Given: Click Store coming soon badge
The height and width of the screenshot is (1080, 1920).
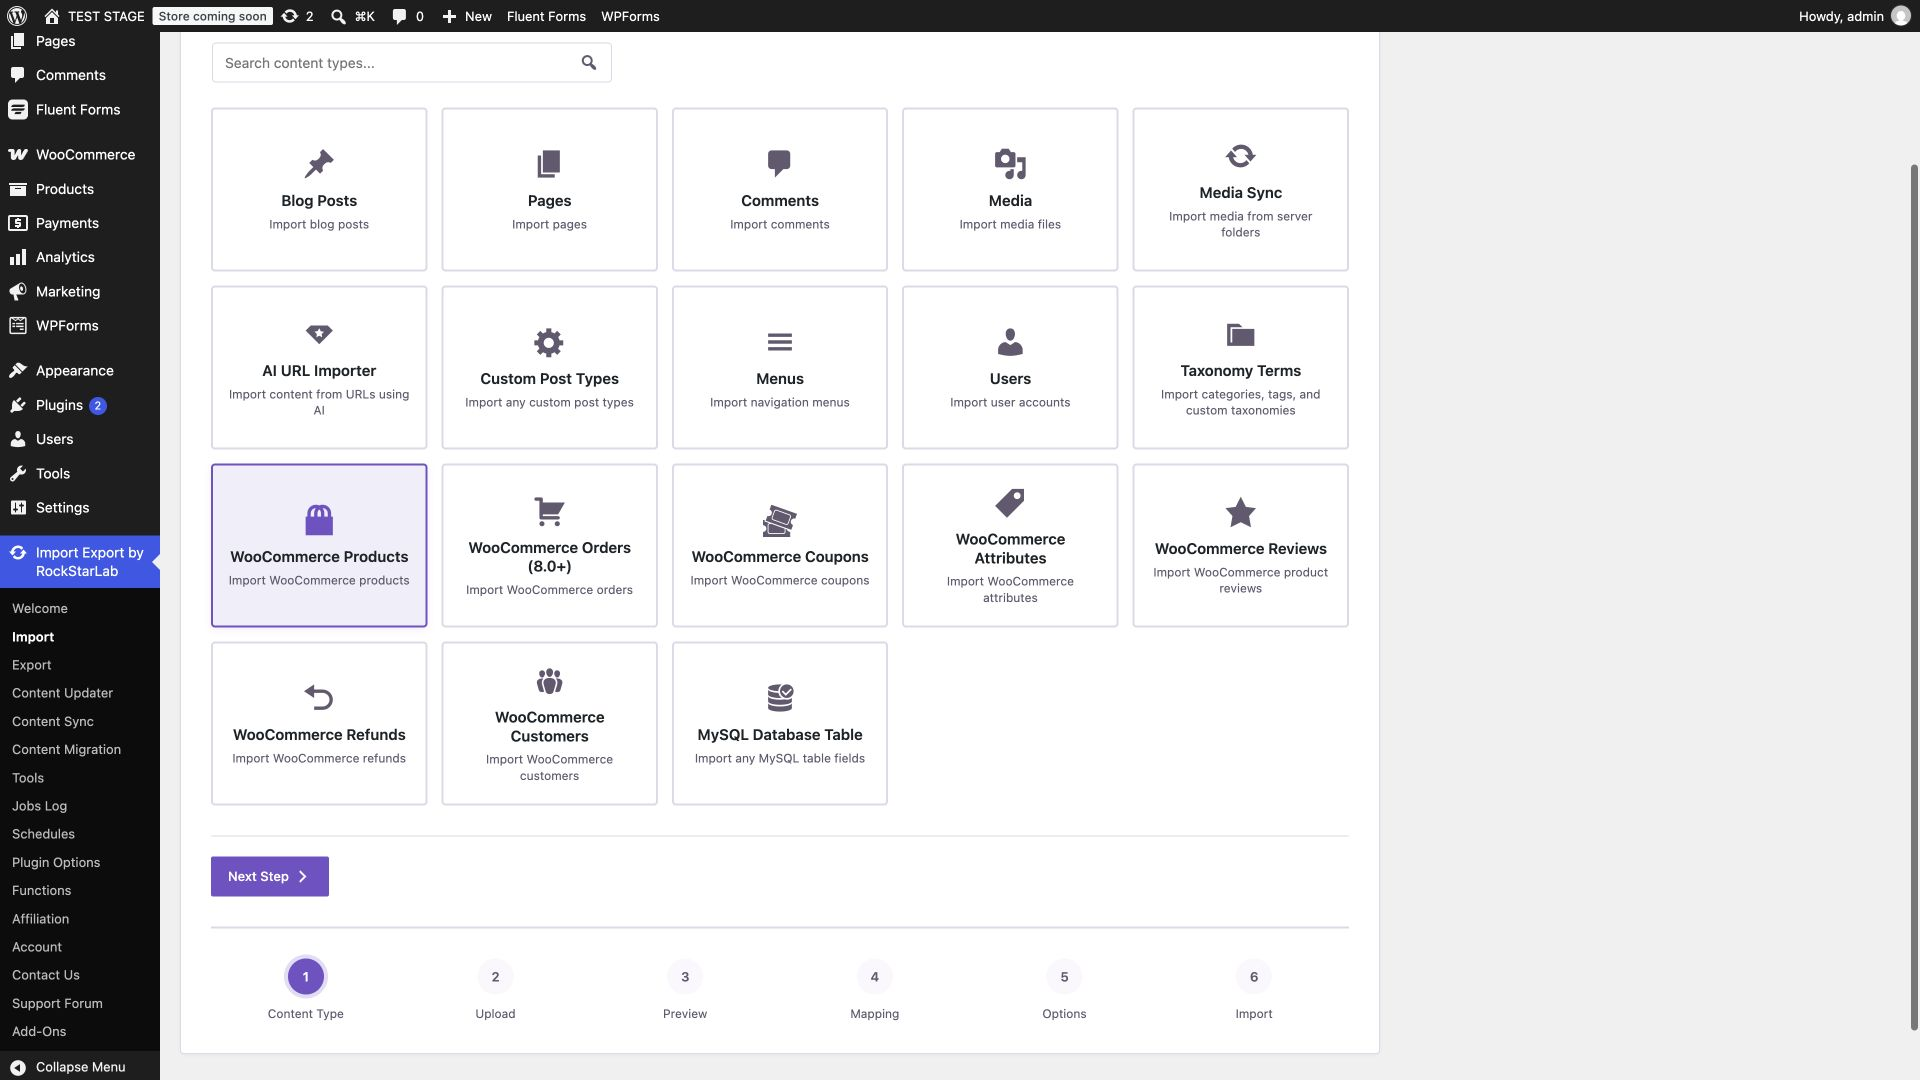Looking at the screenshot, I should coord(212,16).
